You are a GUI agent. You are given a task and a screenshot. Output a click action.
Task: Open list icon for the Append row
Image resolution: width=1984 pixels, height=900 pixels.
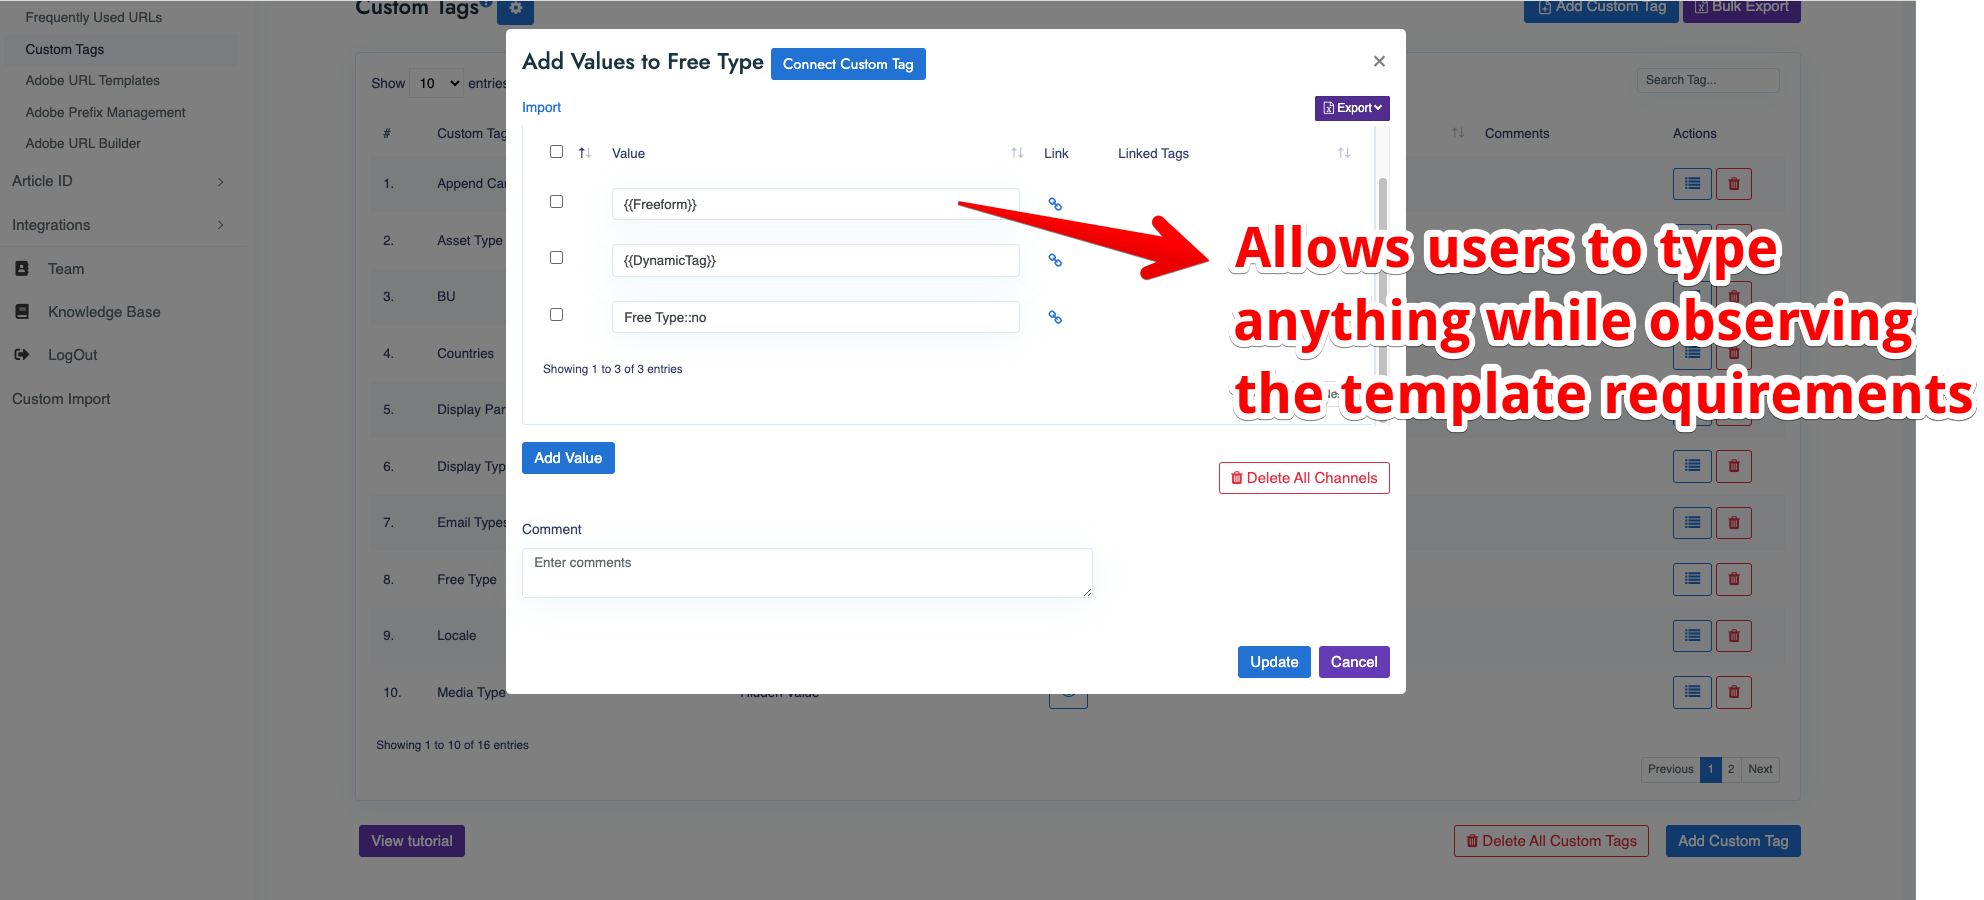tap(1692, 184)
